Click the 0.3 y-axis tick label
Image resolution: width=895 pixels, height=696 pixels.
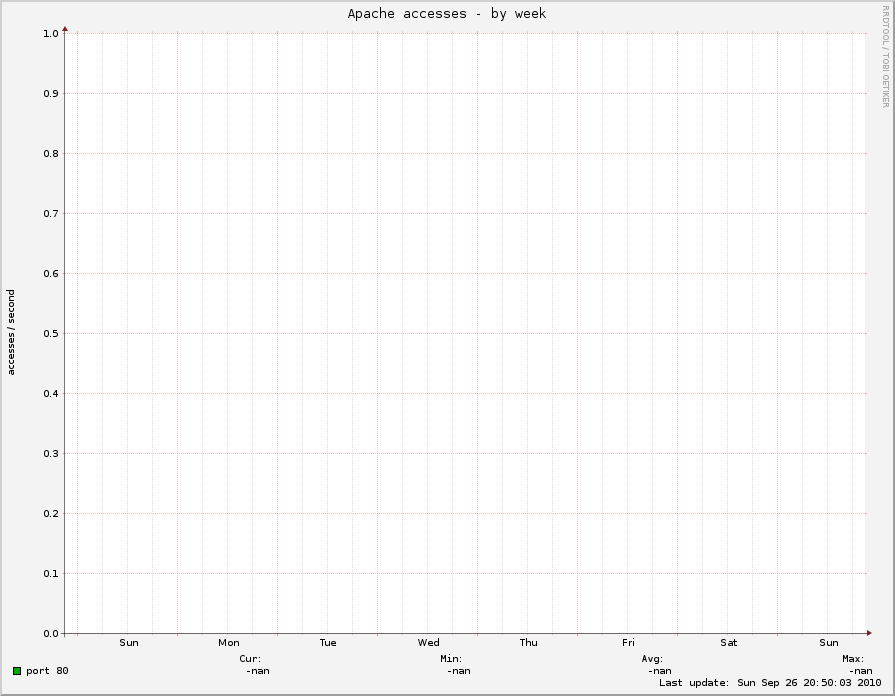51,454
